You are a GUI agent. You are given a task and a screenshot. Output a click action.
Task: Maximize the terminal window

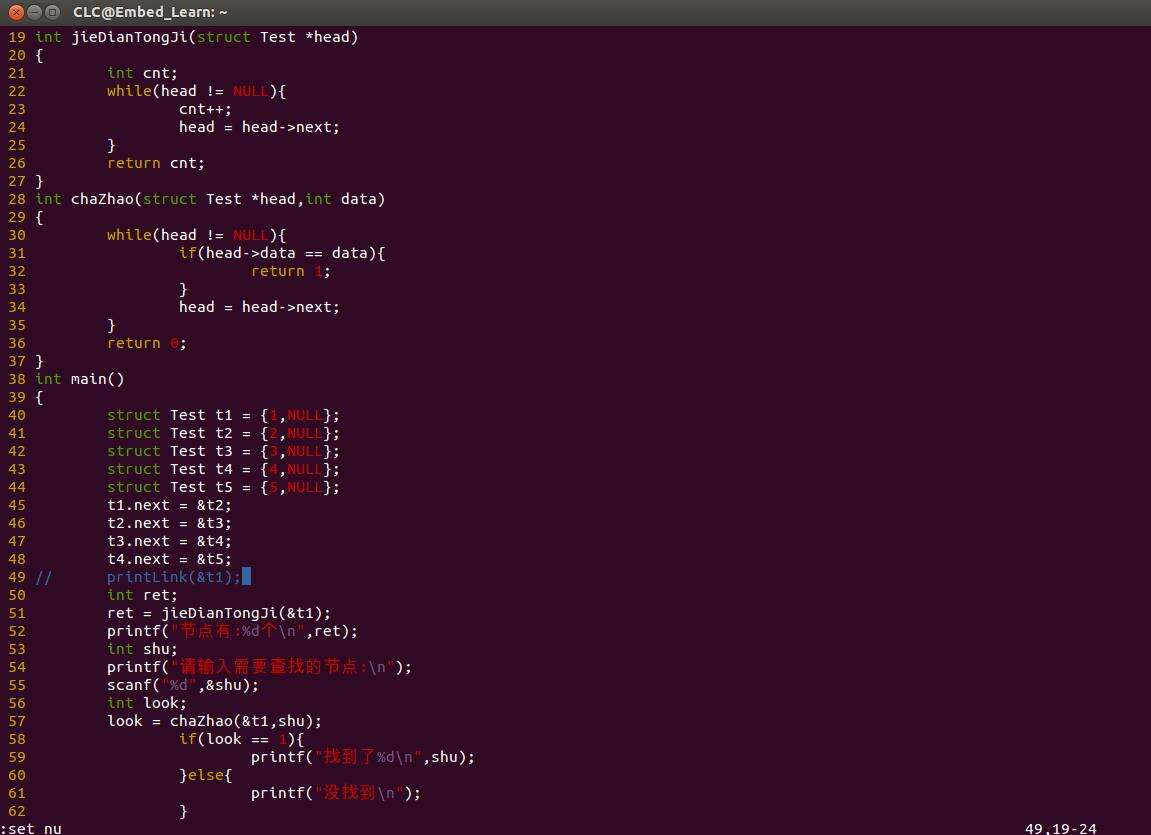(54, 12)
